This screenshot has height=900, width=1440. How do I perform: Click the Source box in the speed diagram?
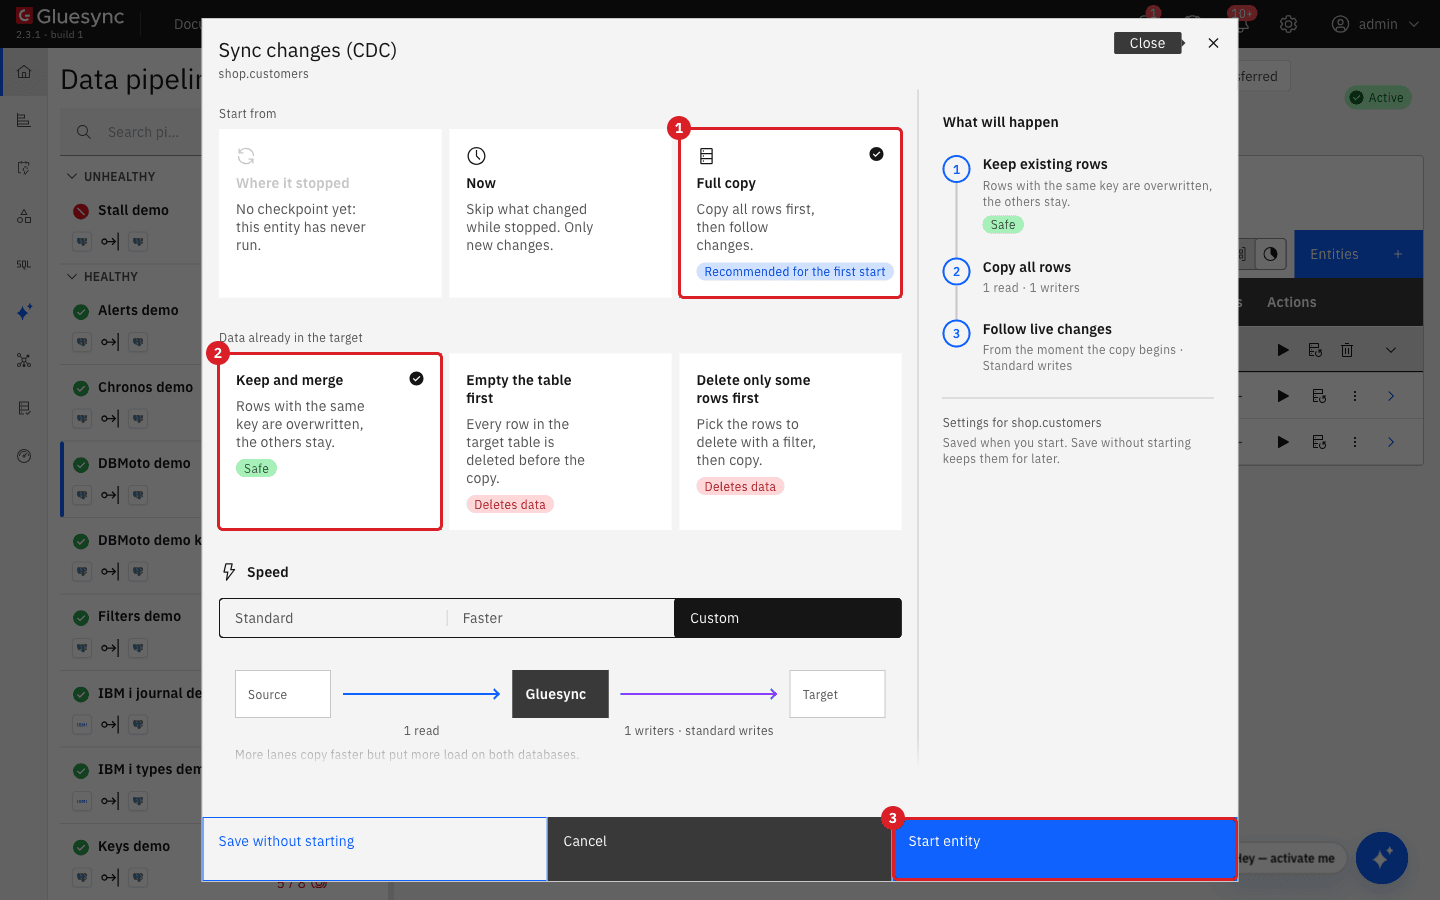pos(283,694)
